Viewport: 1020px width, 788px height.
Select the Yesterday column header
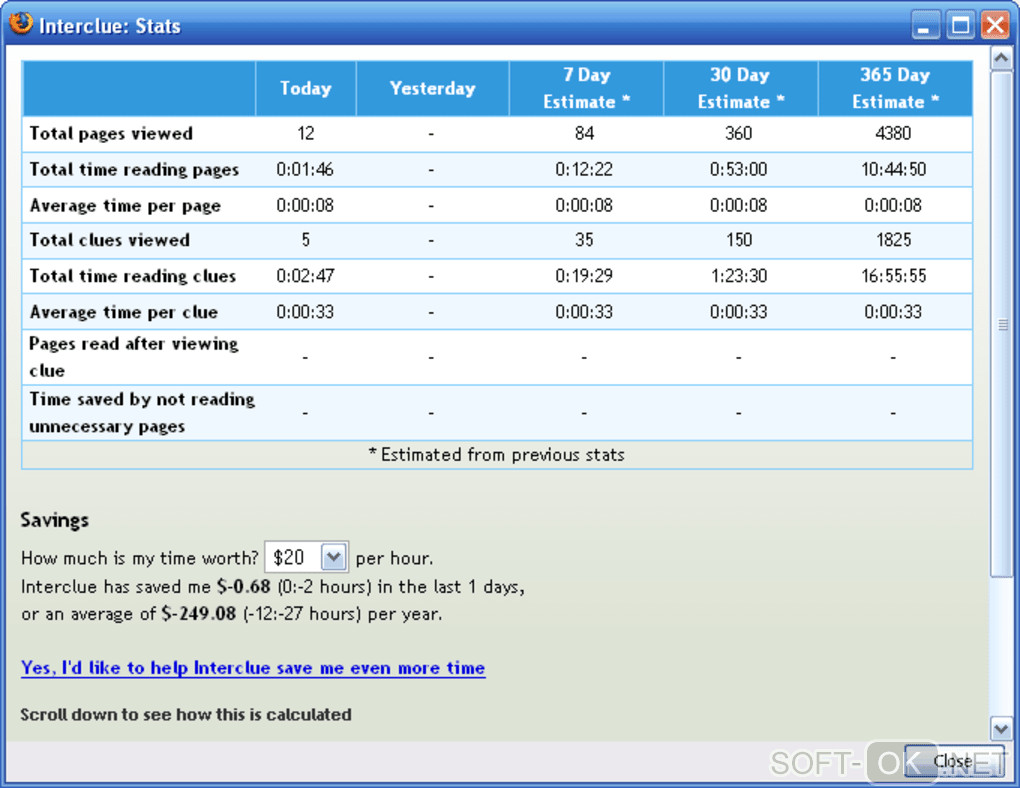coord(433,88)
